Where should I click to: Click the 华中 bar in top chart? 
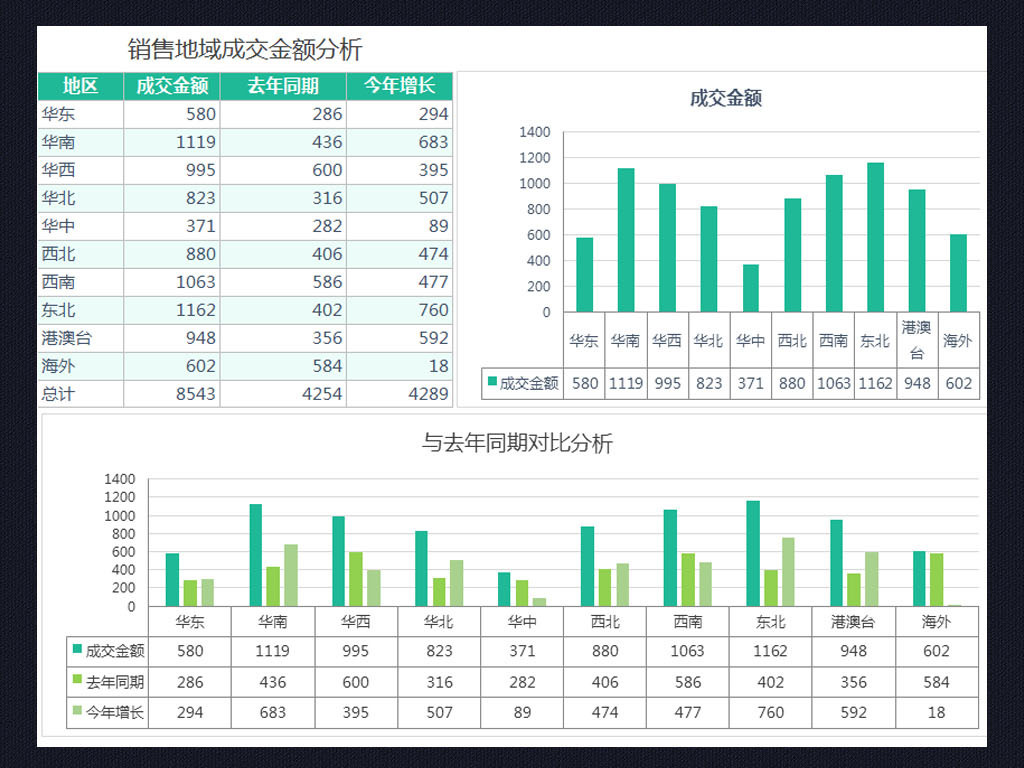pos(750,288)
